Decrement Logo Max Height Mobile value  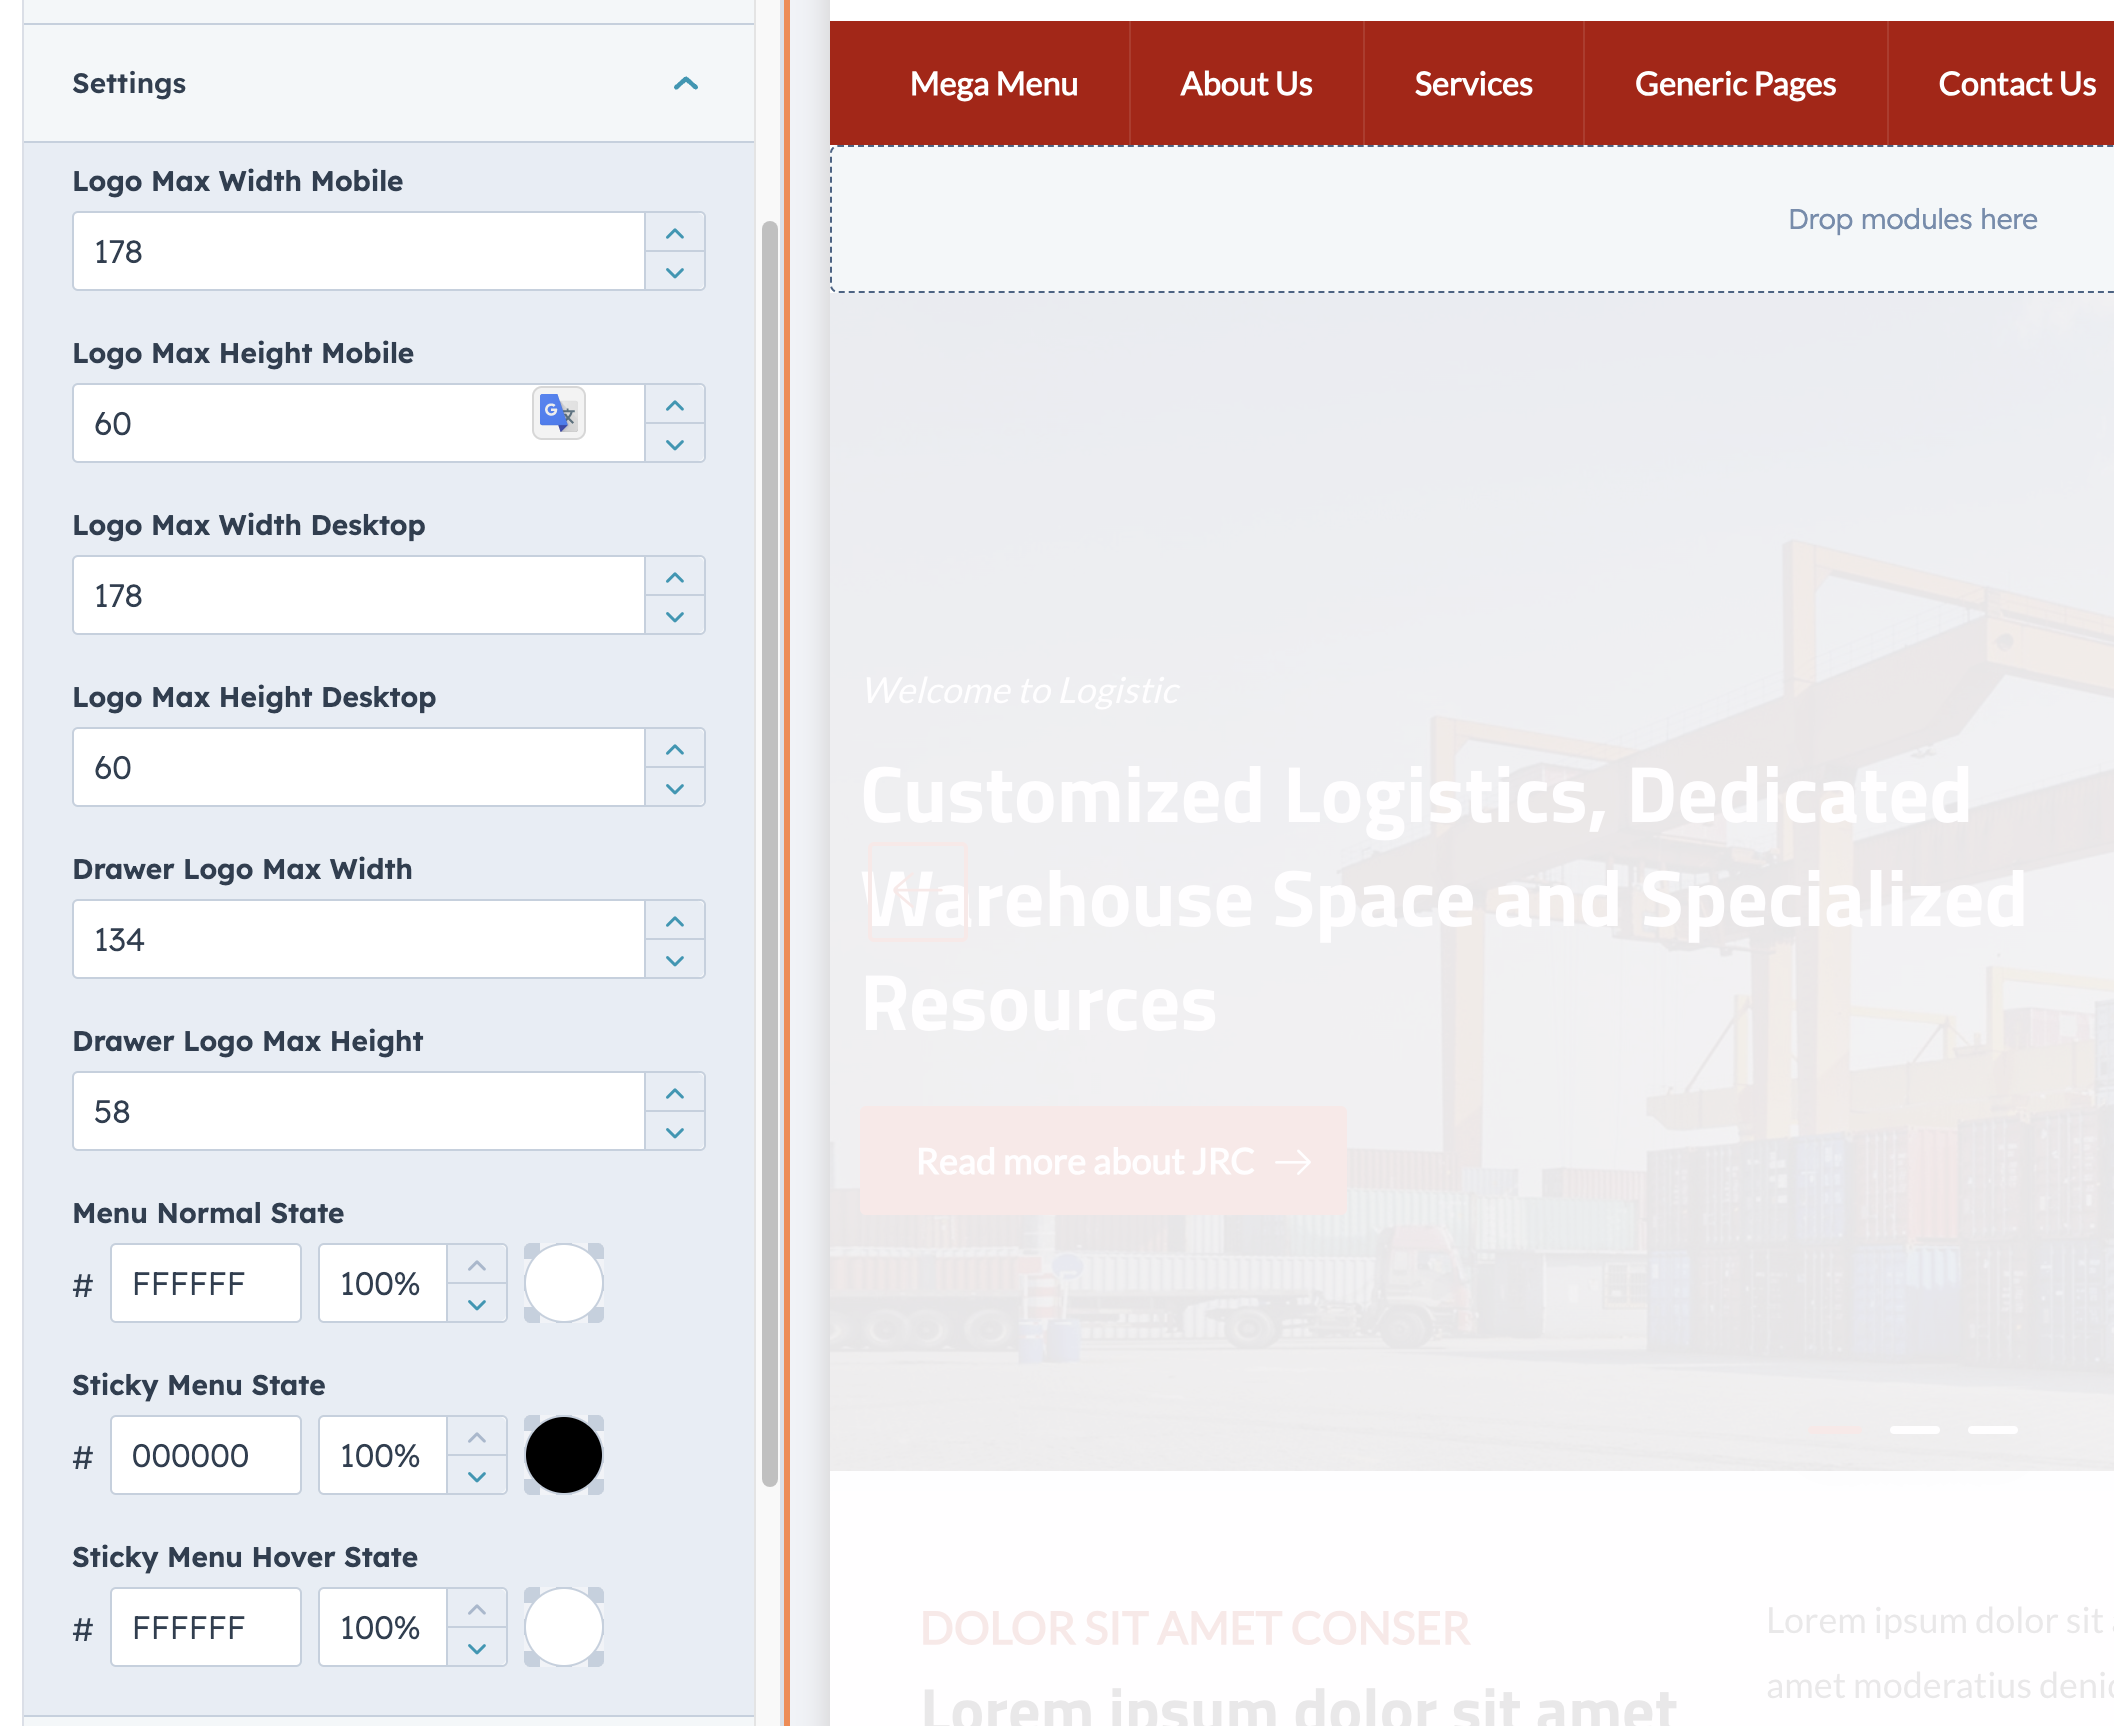[675, 444]
